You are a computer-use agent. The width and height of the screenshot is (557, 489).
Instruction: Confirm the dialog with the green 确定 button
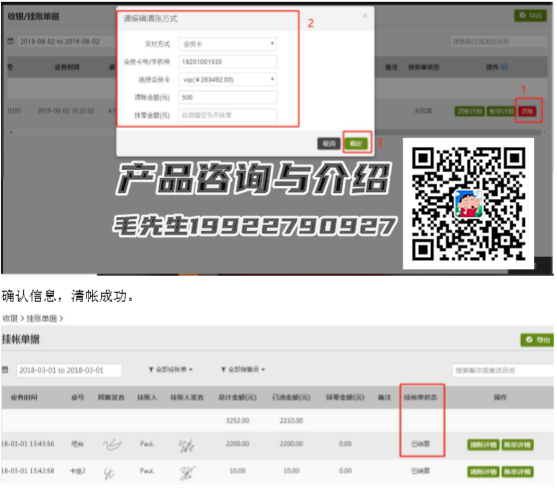[356, 143]
